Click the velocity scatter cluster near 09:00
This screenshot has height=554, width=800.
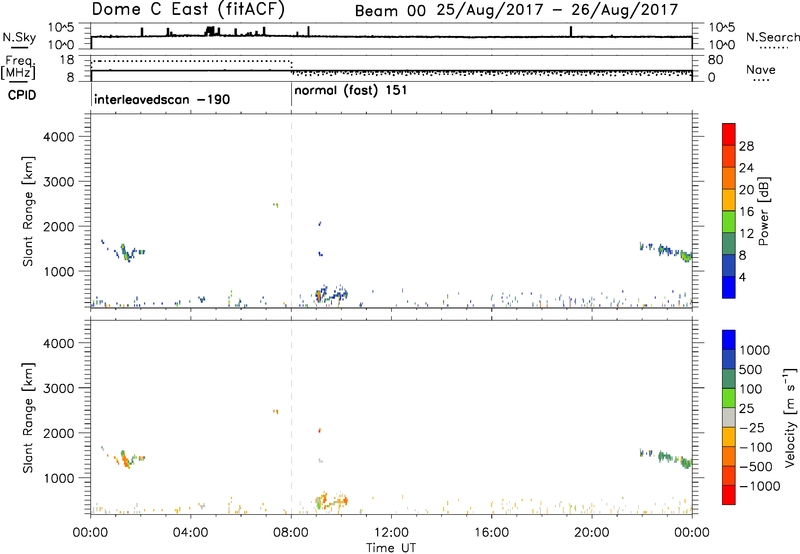pos(330,500)
